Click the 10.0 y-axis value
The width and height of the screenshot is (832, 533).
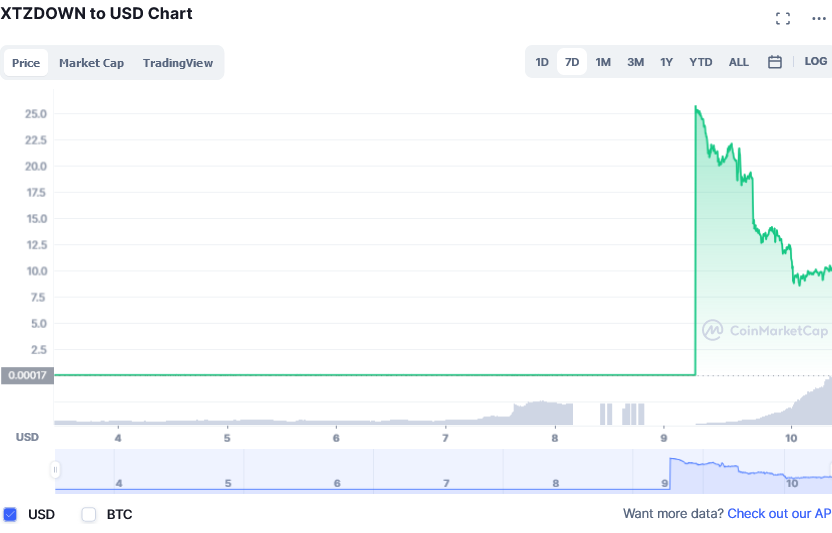[36, 271]
